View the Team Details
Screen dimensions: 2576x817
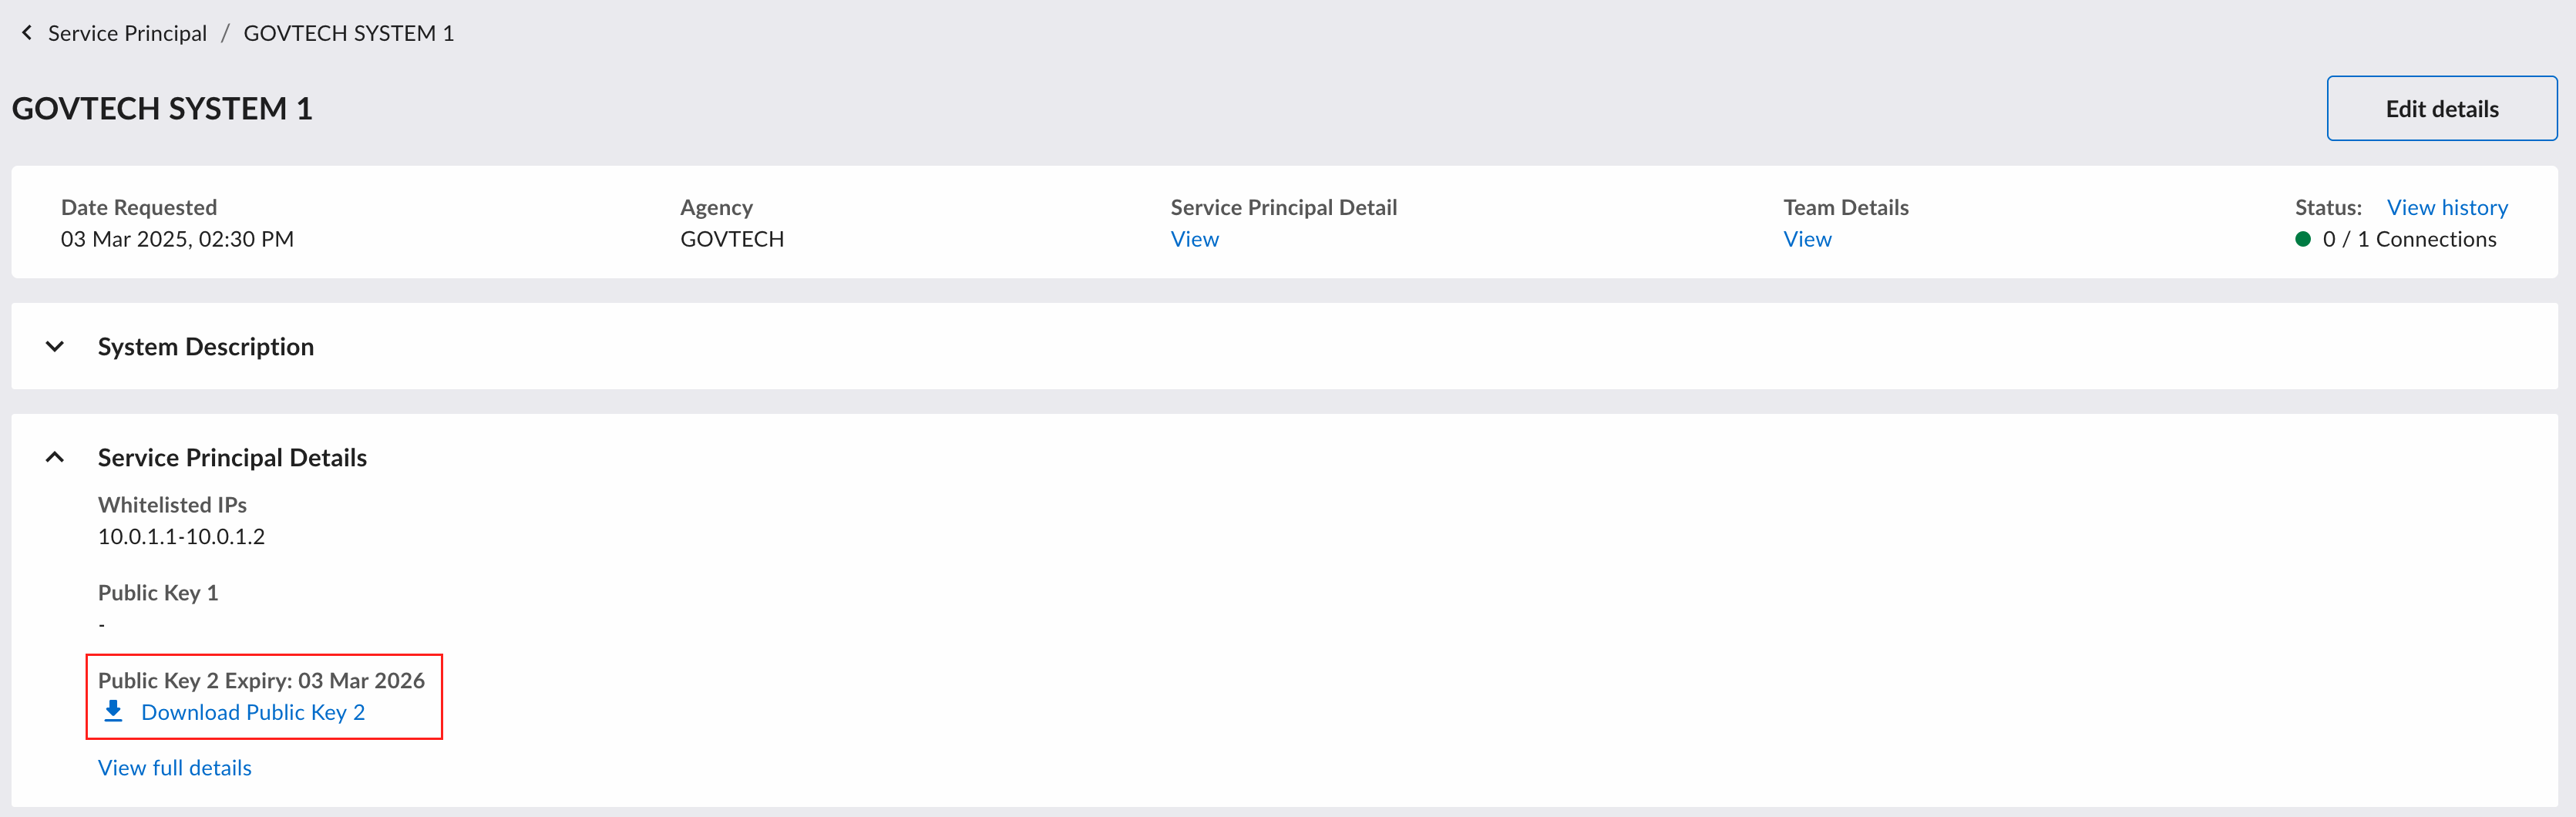tap(1807, 239)
